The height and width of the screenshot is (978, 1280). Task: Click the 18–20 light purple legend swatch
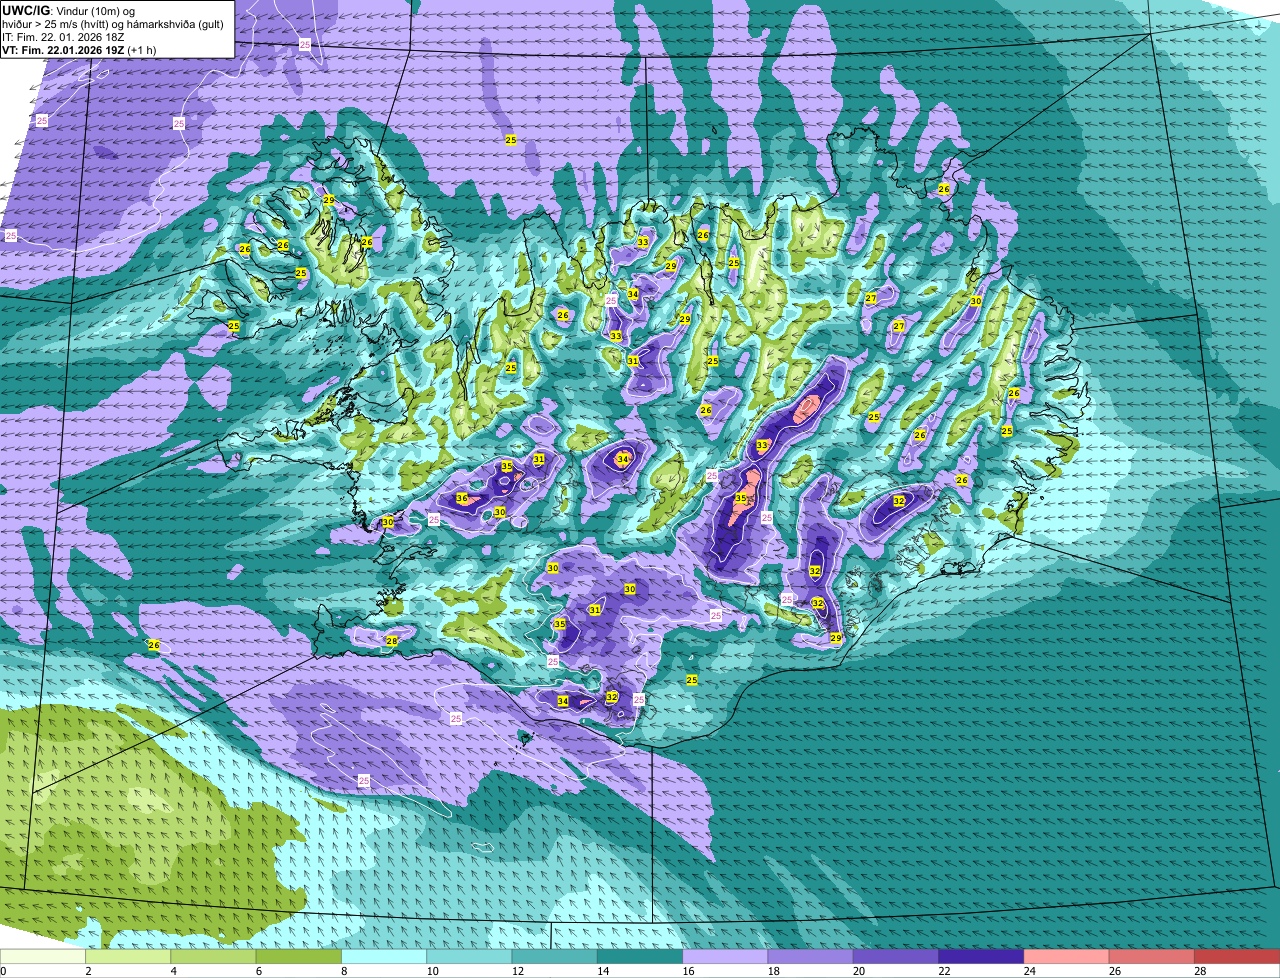coord(811,956)
